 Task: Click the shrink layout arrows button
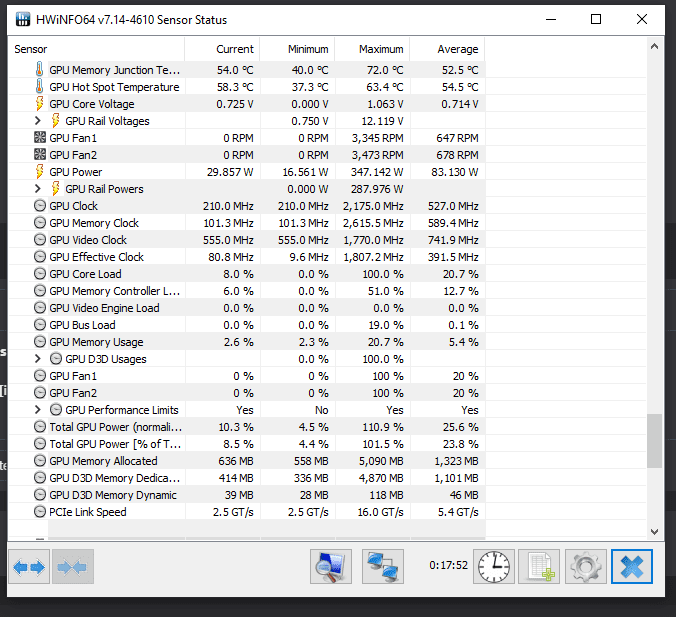click(x=73, y=567)
